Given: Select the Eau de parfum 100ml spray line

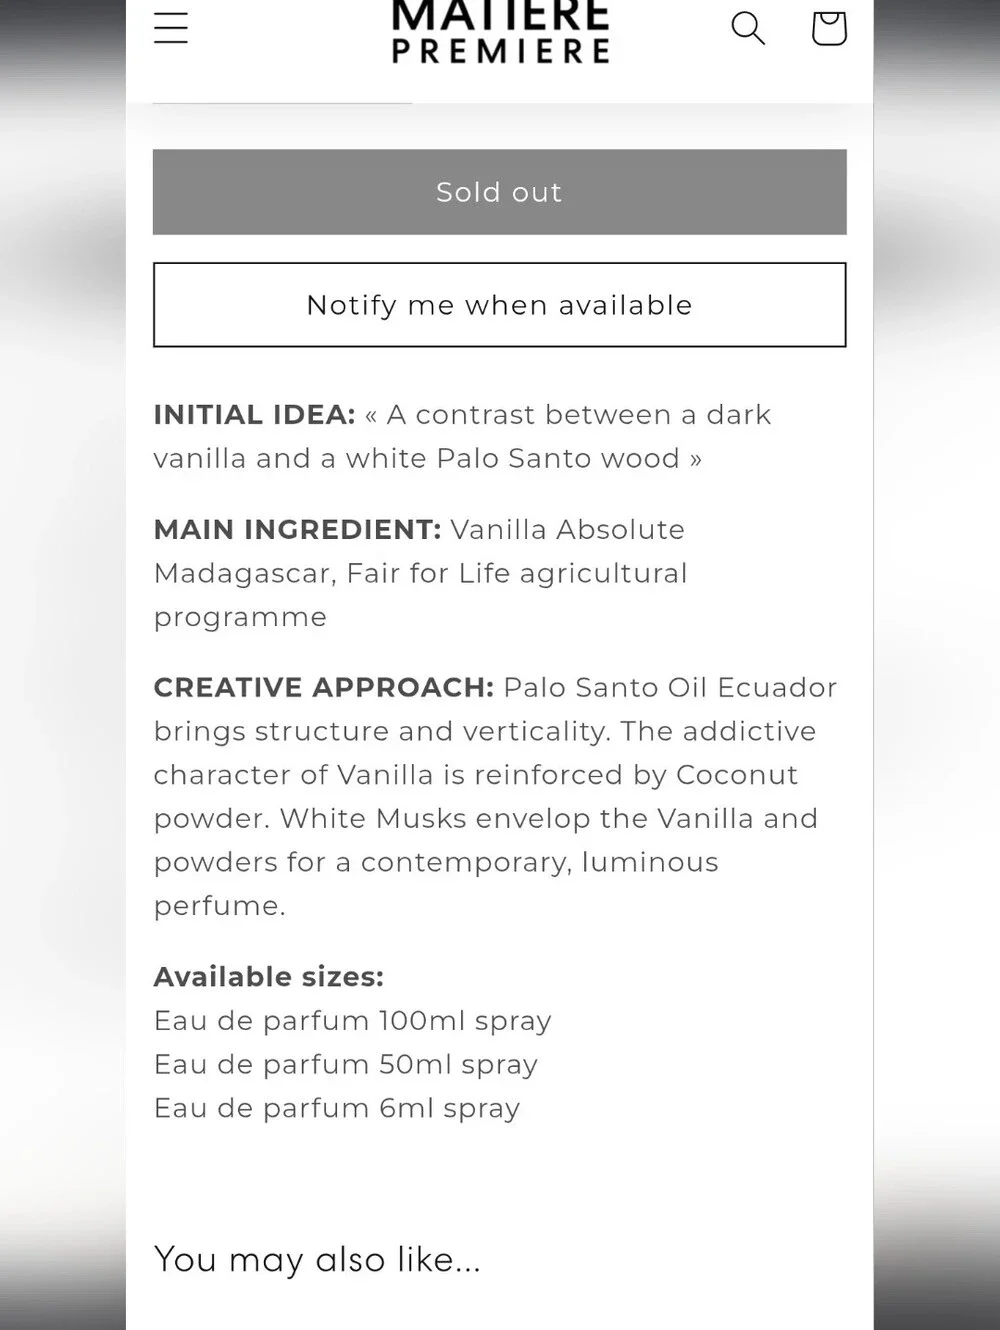Looking at the screenshot, I should point(353,1021).
